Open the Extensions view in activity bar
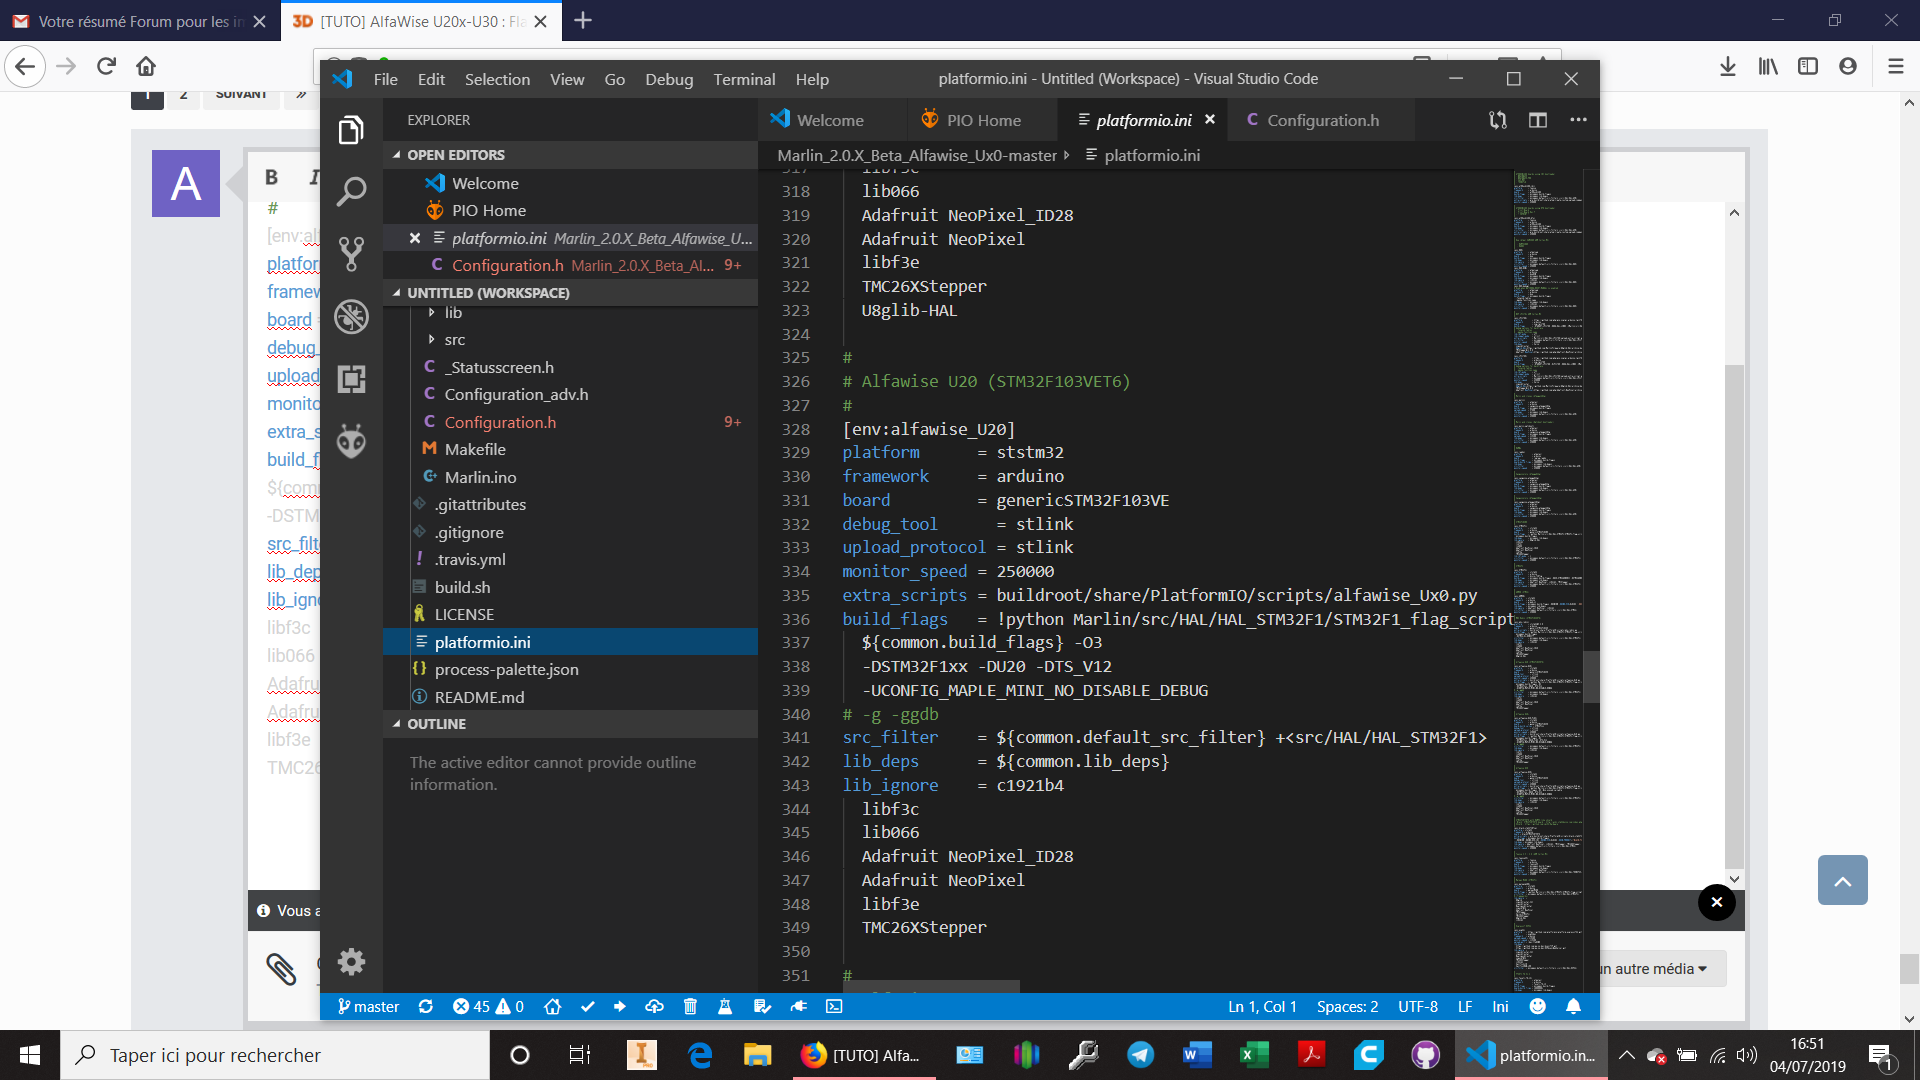Screen dimensions: 1920x1080 (x=351, y=379)
